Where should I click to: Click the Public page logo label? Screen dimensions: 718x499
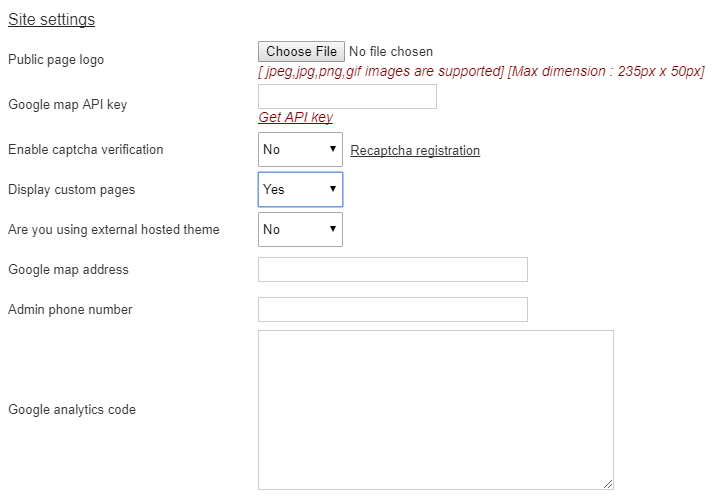[x=56, y=60]
